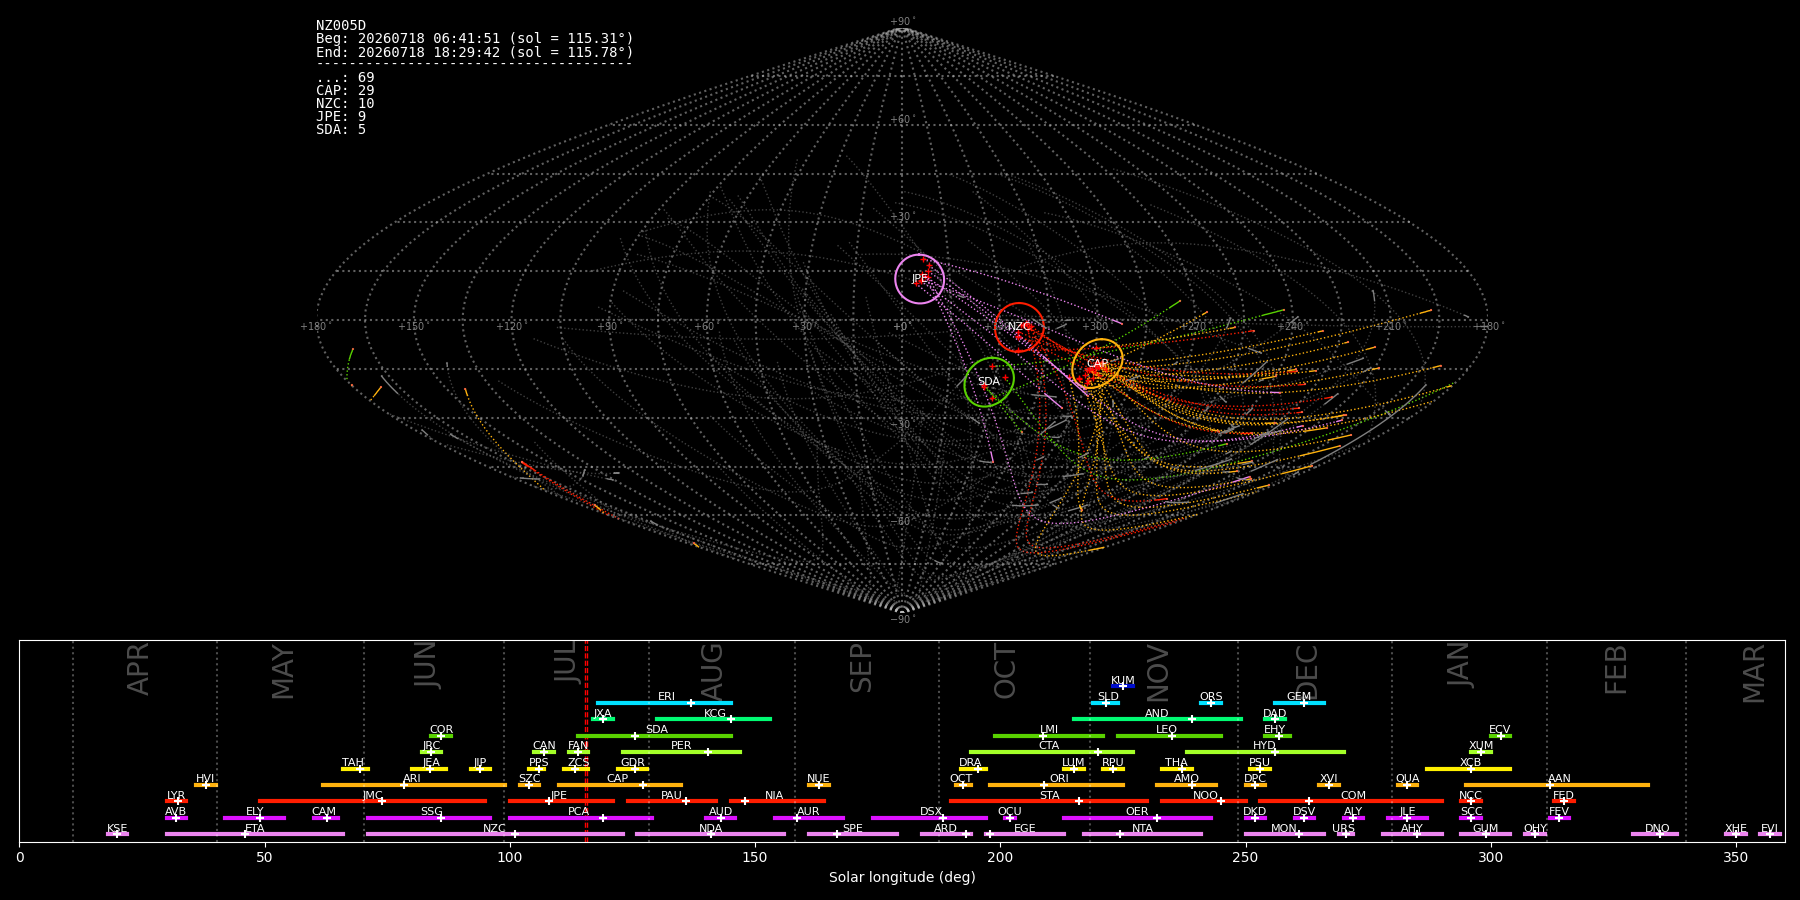Click the OCT month label in the timeline

1005,671
